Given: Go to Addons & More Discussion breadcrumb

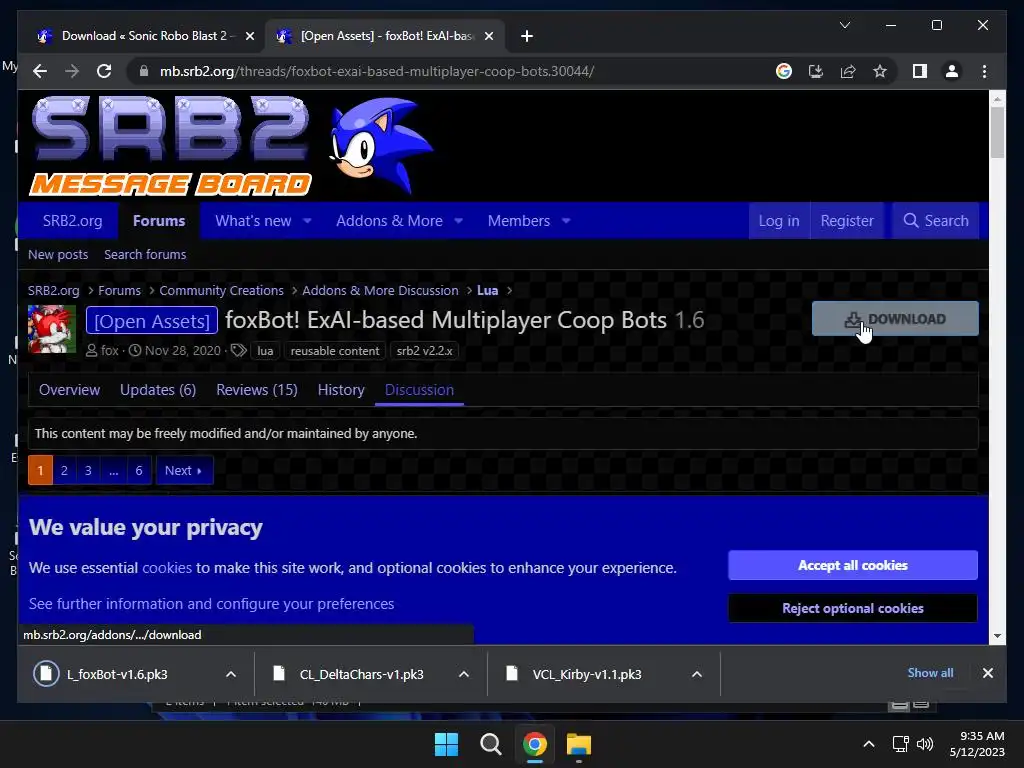Looking at the screenshot, I should [x=380, y=291].
